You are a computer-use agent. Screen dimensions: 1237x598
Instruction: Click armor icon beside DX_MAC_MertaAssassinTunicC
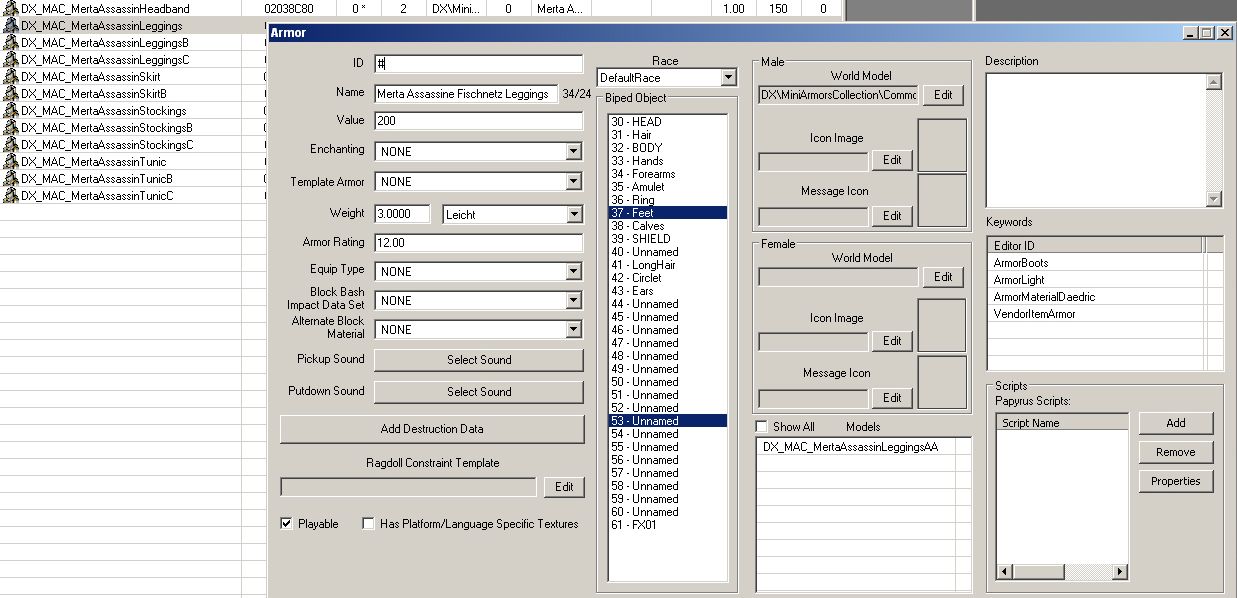click(11, 196)
